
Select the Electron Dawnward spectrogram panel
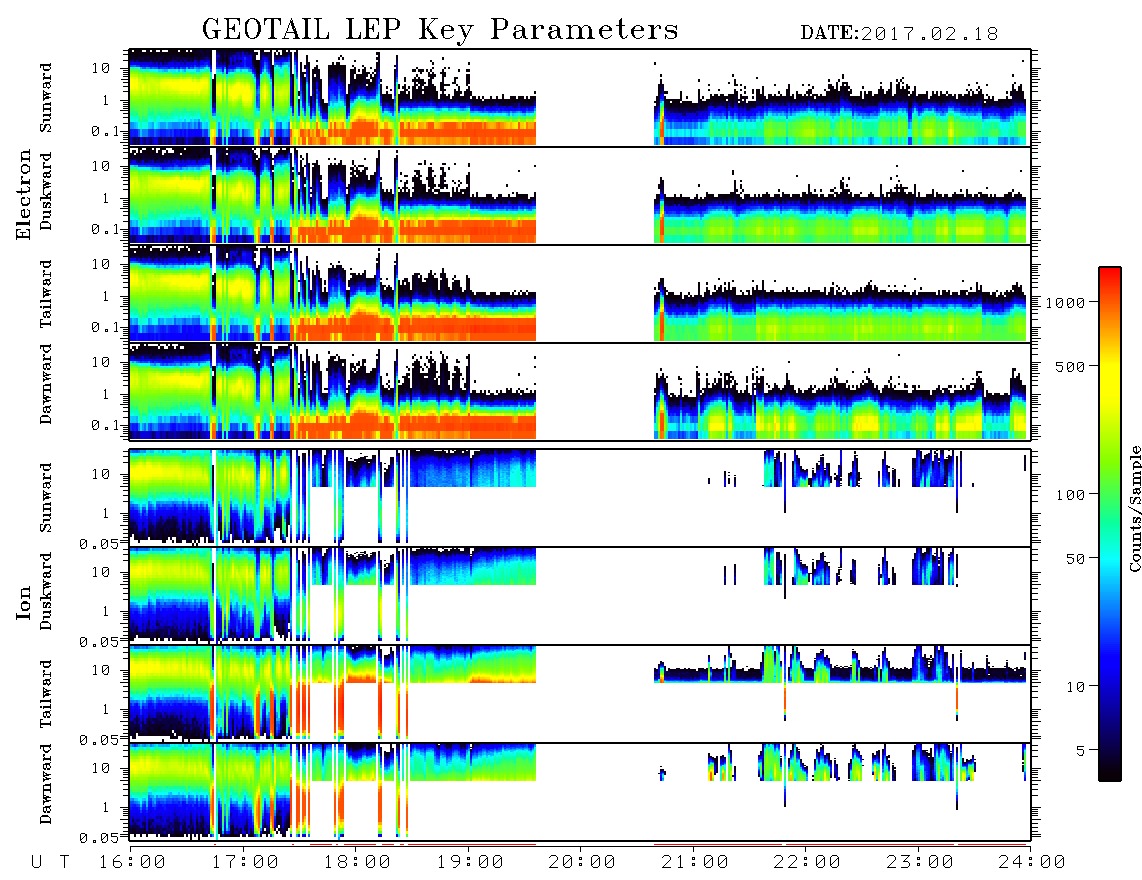(x=580, y=391)
